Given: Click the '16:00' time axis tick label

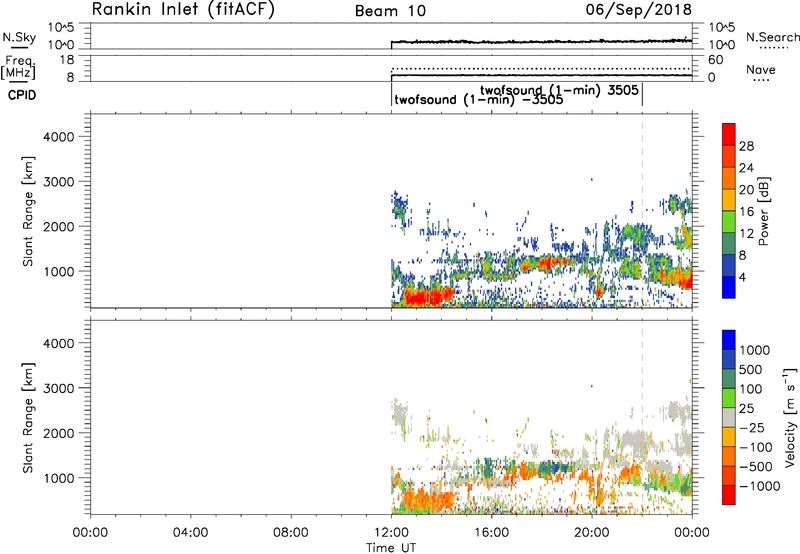Looking at the screenshot, I should click(x=491, y=533).
